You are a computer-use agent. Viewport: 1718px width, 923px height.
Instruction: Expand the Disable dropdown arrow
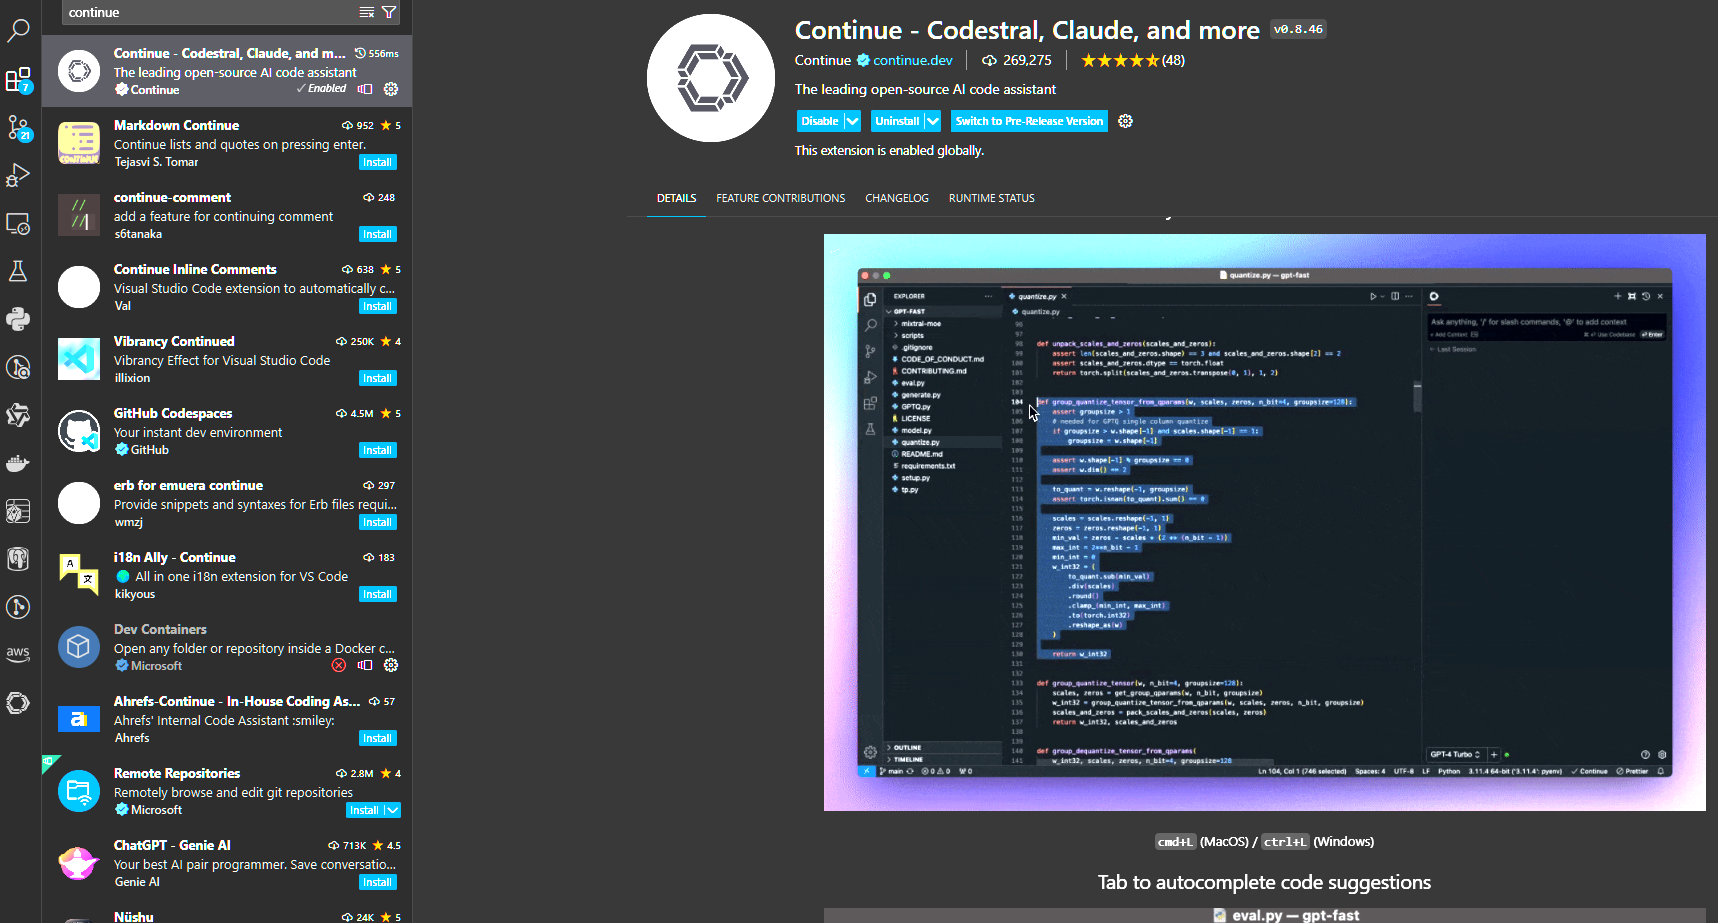tap(852, 121)
